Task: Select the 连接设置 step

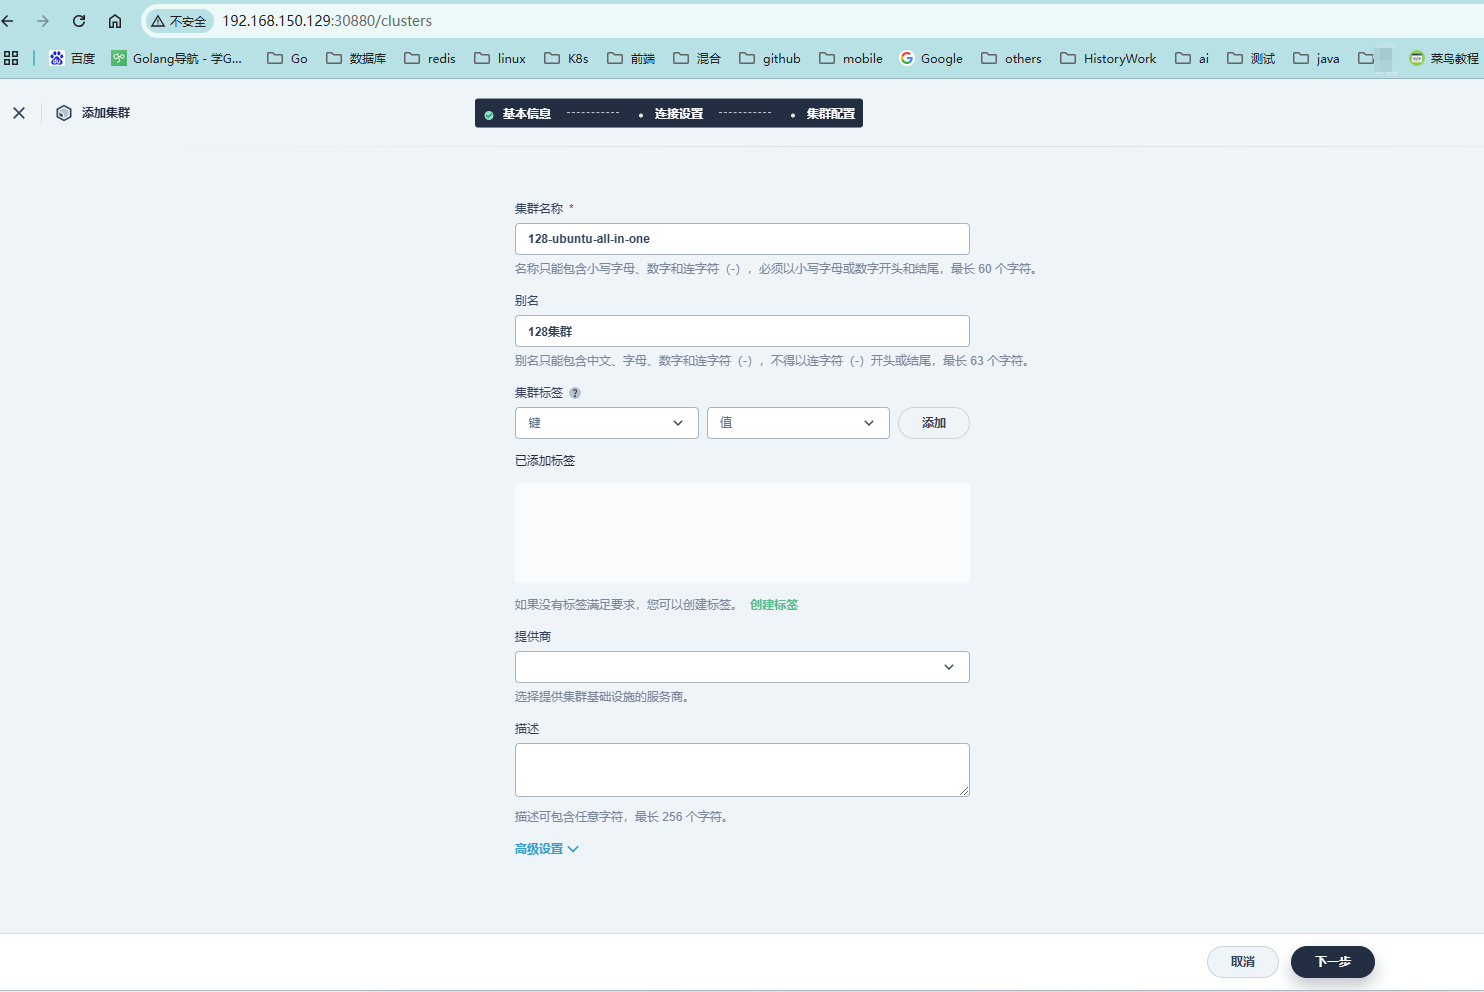Action: click(x=678, y=114)
